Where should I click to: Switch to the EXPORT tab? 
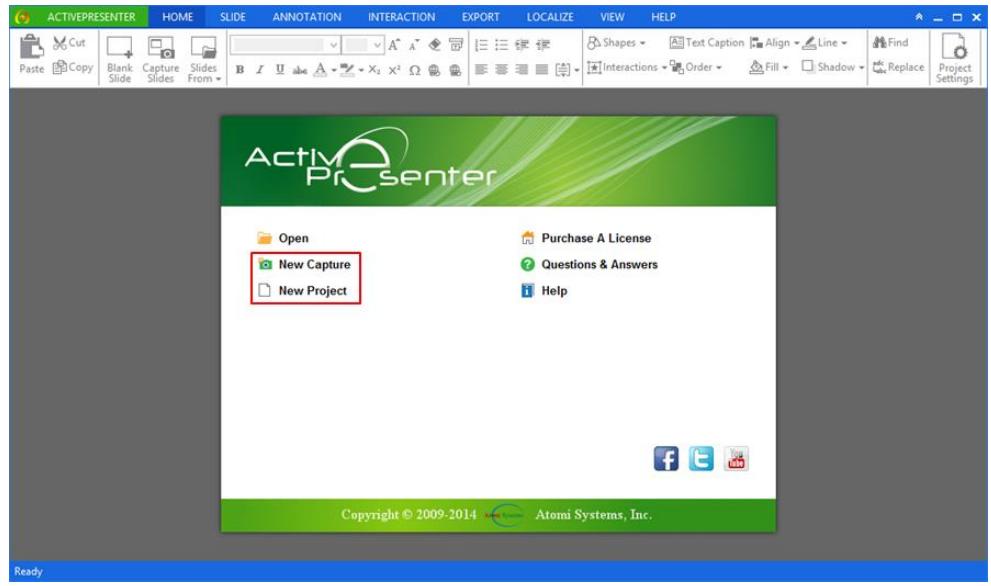[x=480, y=17]
